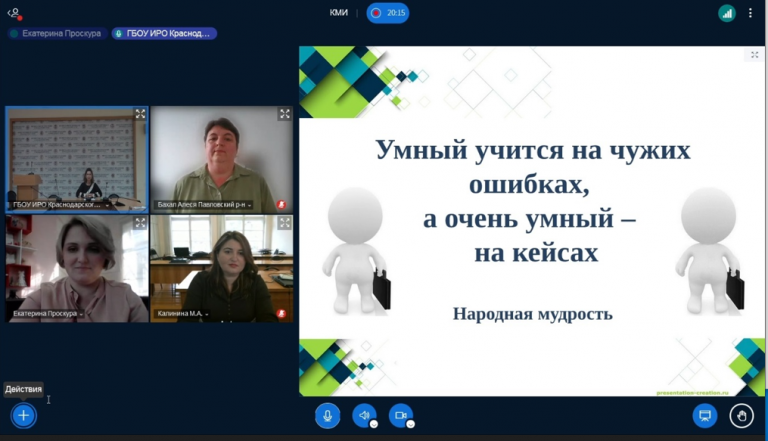Click the ГБОУ ИРО Краснод... speaker chip
This screenshot has width=768, height=441.
click(164, 33)
